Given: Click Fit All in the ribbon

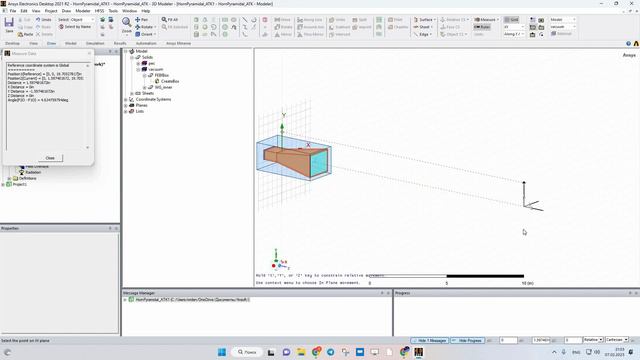Looking at the screenshot, I should click(170, 20).
